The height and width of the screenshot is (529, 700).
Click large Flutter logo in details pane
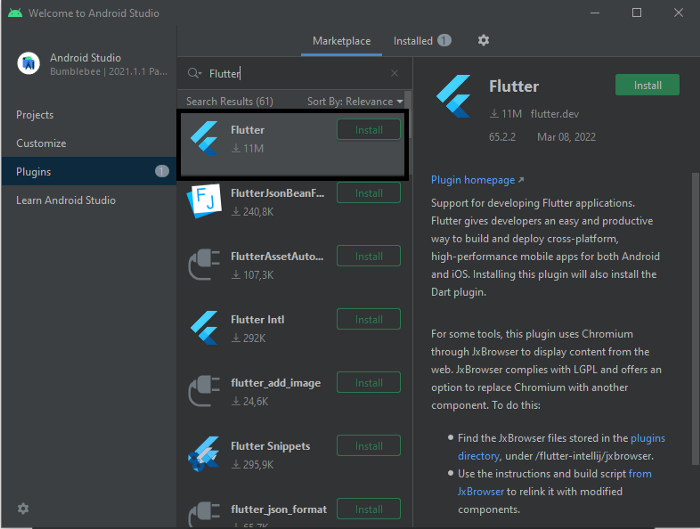454,96
